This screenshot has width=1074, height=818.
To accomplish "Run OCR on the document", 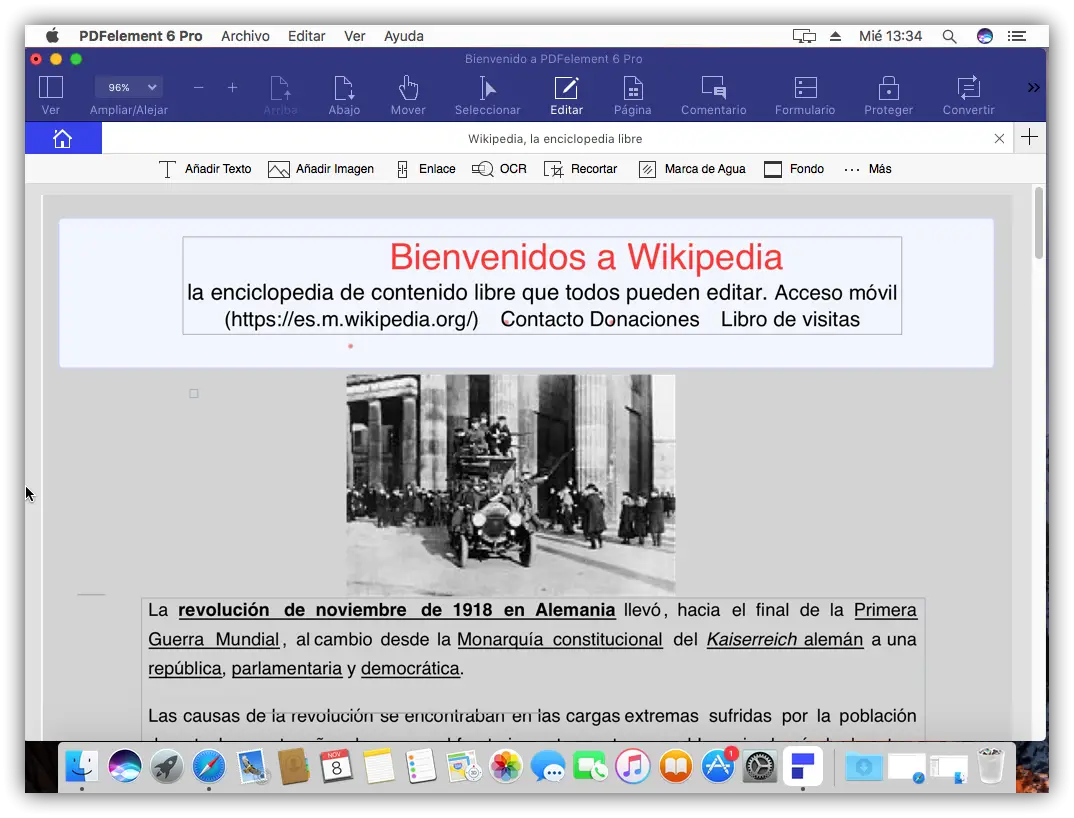I will [499, 169].
